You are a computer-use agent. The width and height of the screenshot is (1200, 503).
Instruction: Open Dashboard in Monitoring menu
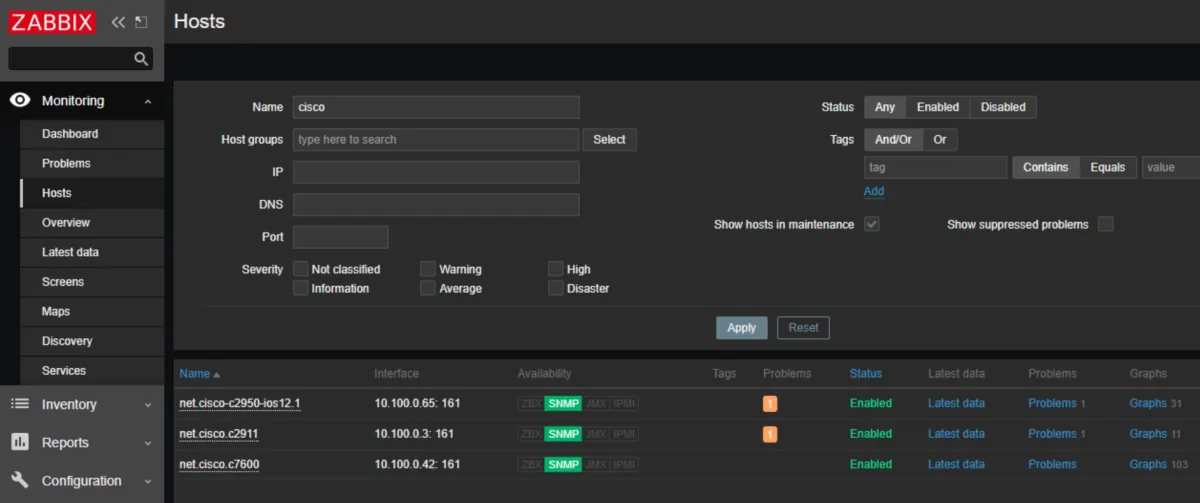[91, 134]
